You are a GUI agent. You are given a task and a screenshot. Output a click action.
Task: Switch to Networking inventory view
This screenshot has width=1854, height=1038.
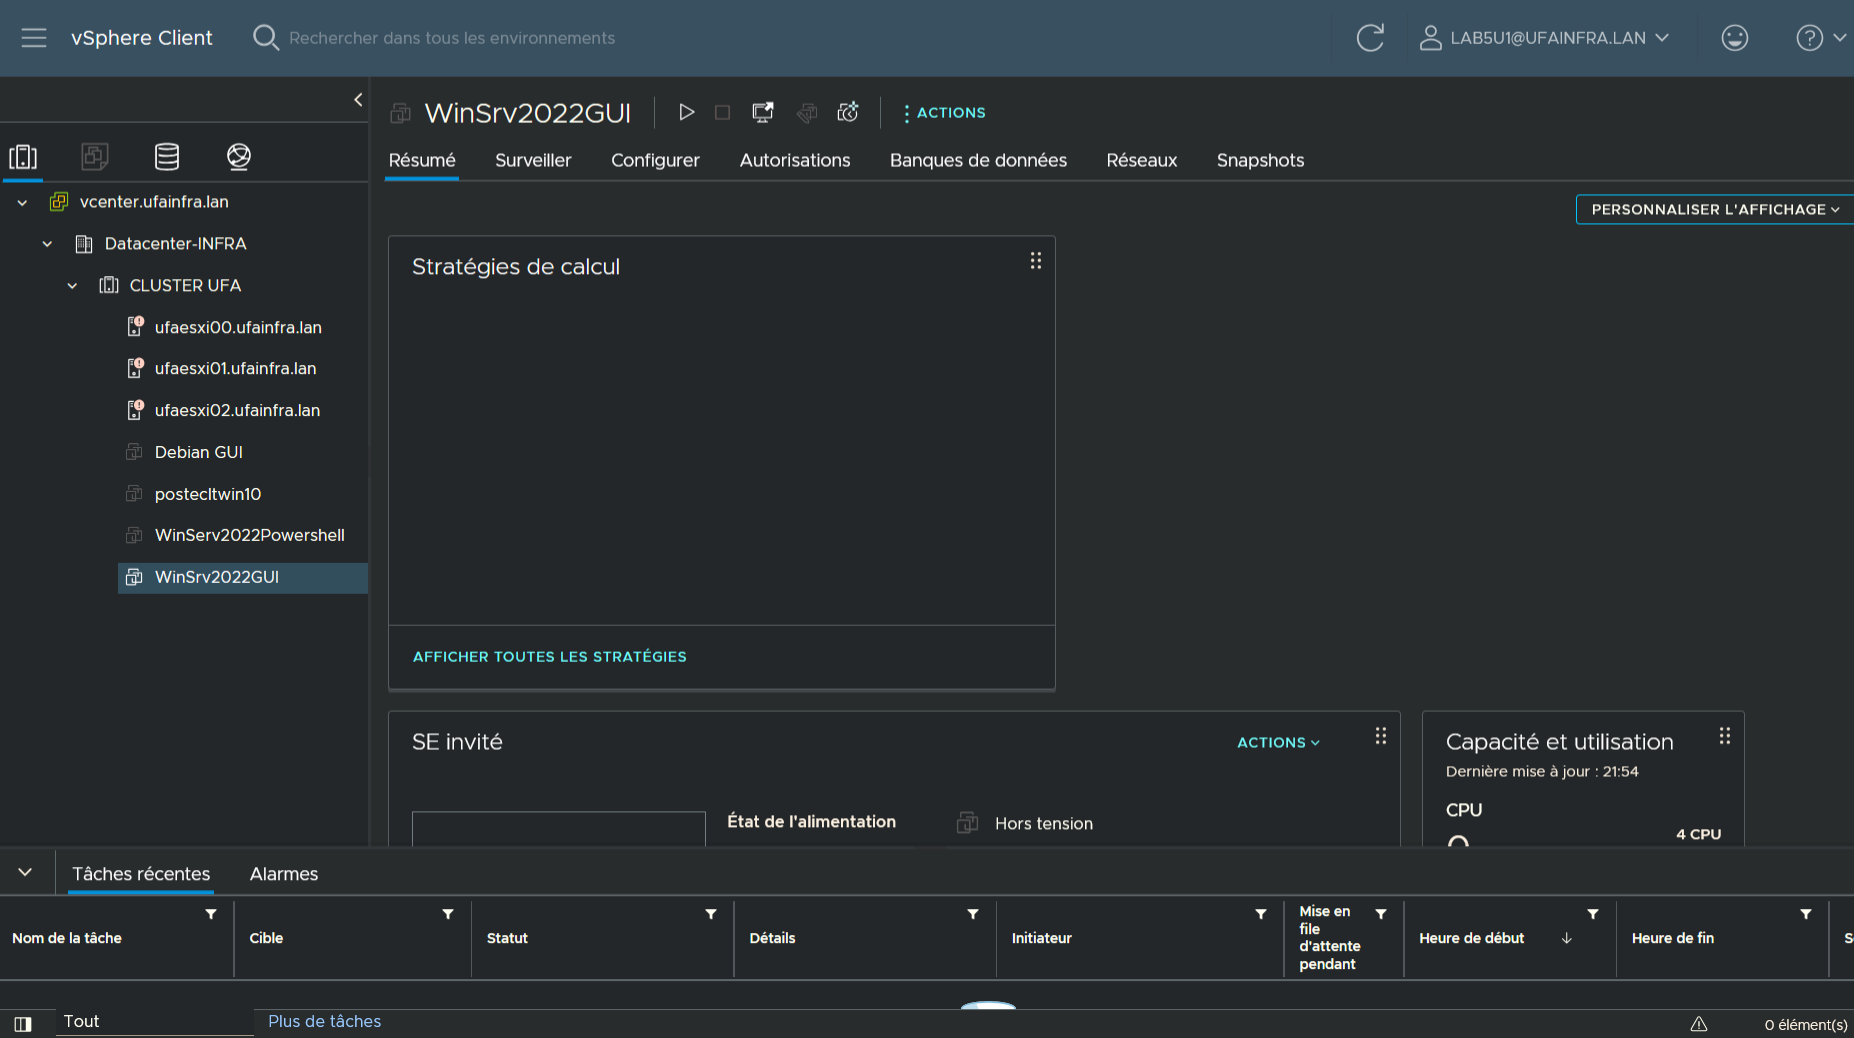(239, 157)
